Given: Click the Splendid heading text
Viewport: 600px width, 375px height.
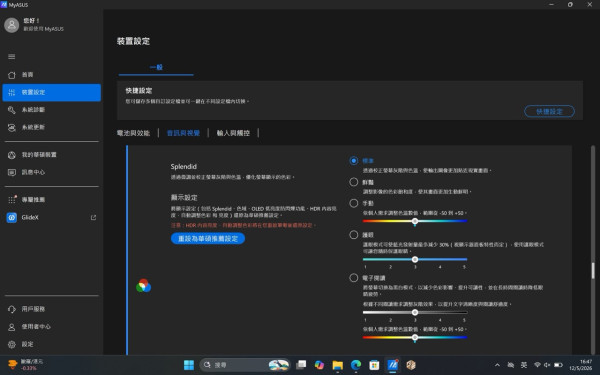Looking at the screenshot, I should pyautogui.click(x=184, y=166).
